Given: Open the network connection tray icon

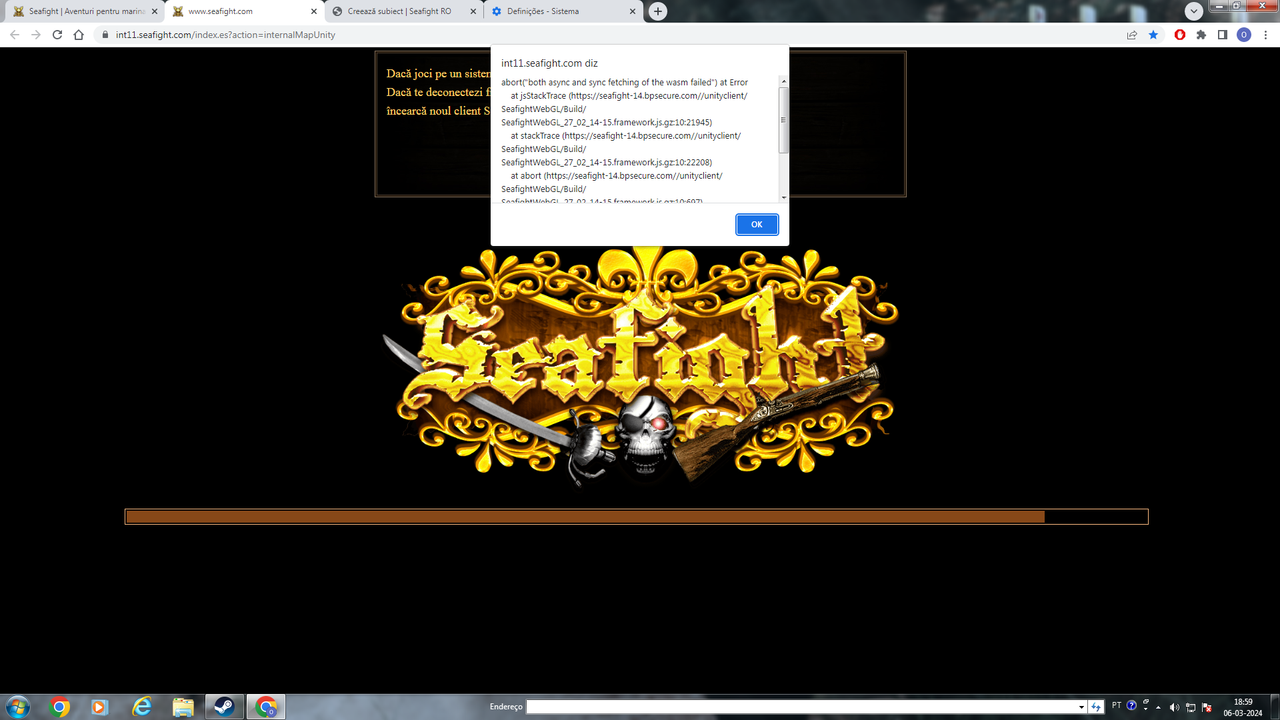Looking at the screenshot, I should (1190, 707).
